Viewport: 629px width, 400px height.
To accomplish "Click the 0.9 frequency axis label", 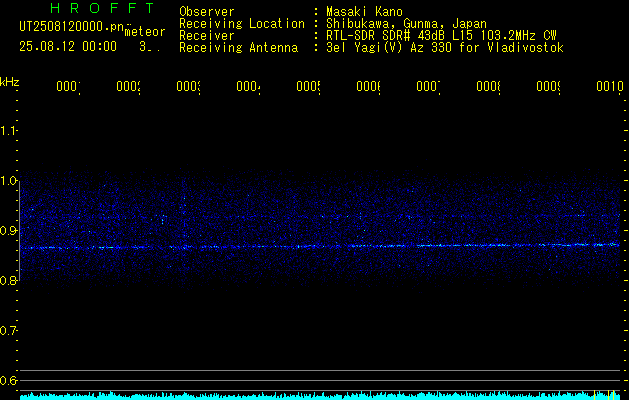I will tap(8, 230).
